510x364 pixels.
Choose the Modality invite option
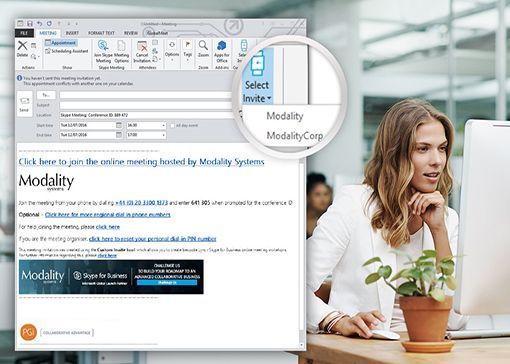285,116
